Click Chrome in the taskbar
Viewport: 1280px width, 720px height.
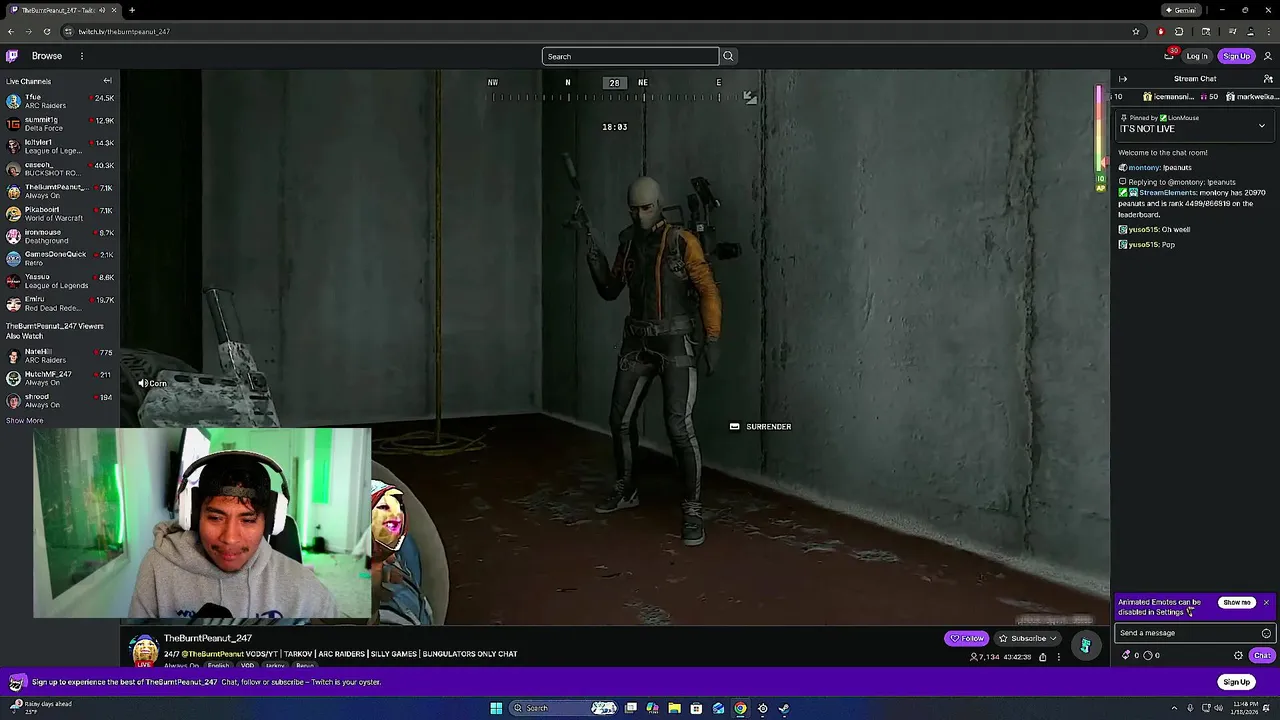click(x=740, y=708)
